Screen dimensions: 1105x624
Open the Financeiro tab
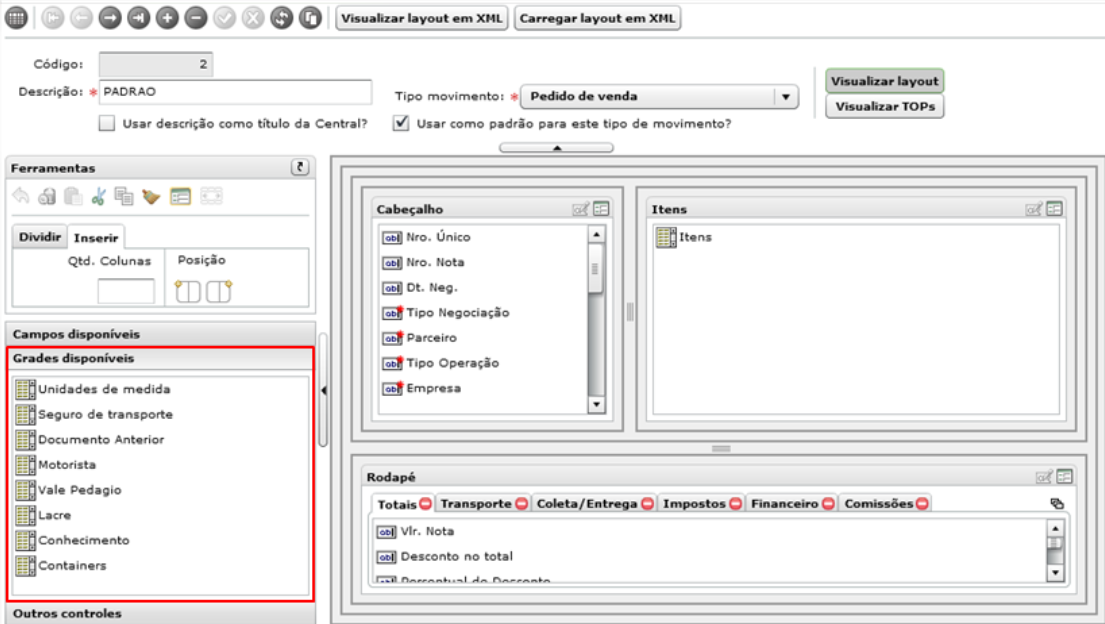(784, 503)
